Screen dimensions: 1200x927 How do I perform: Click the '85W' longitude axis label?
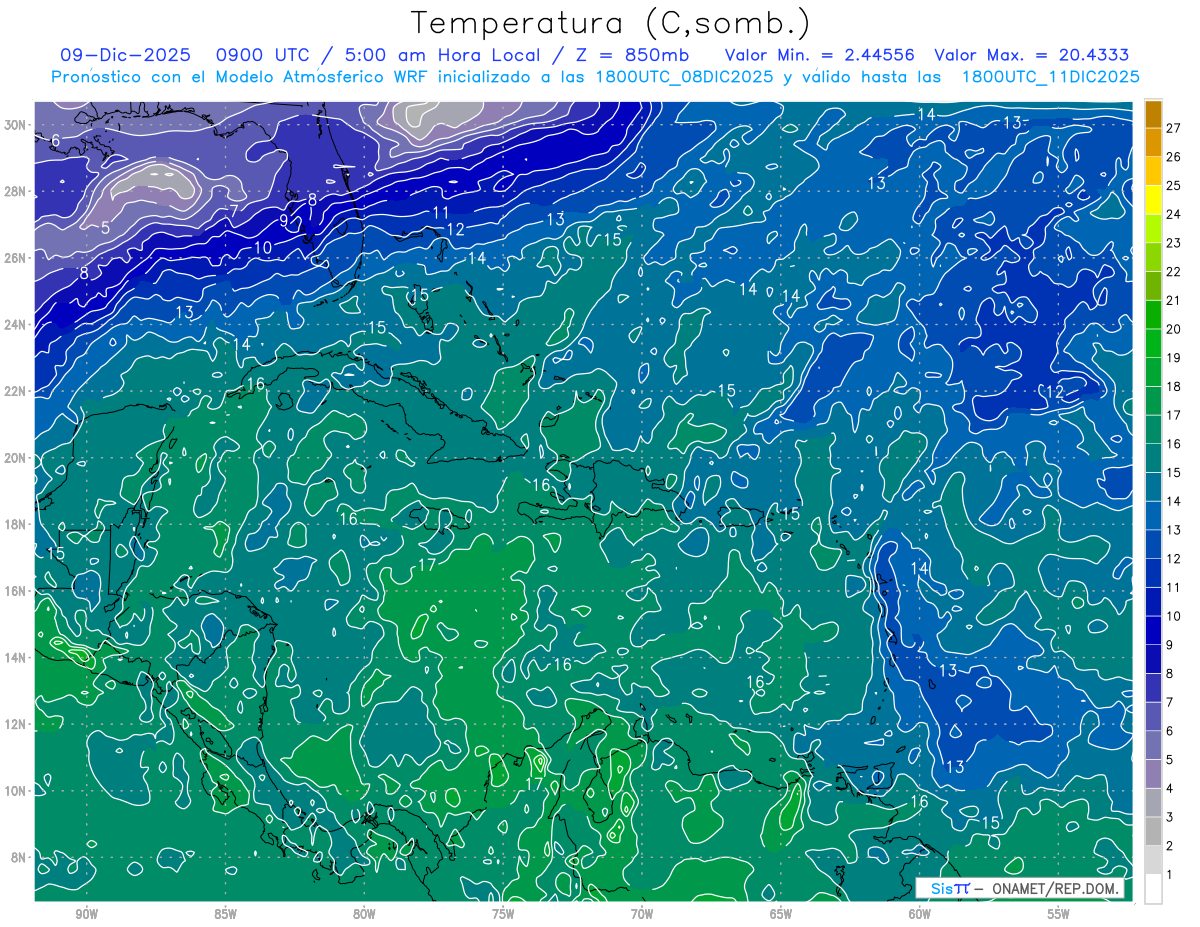pos(226,914)
